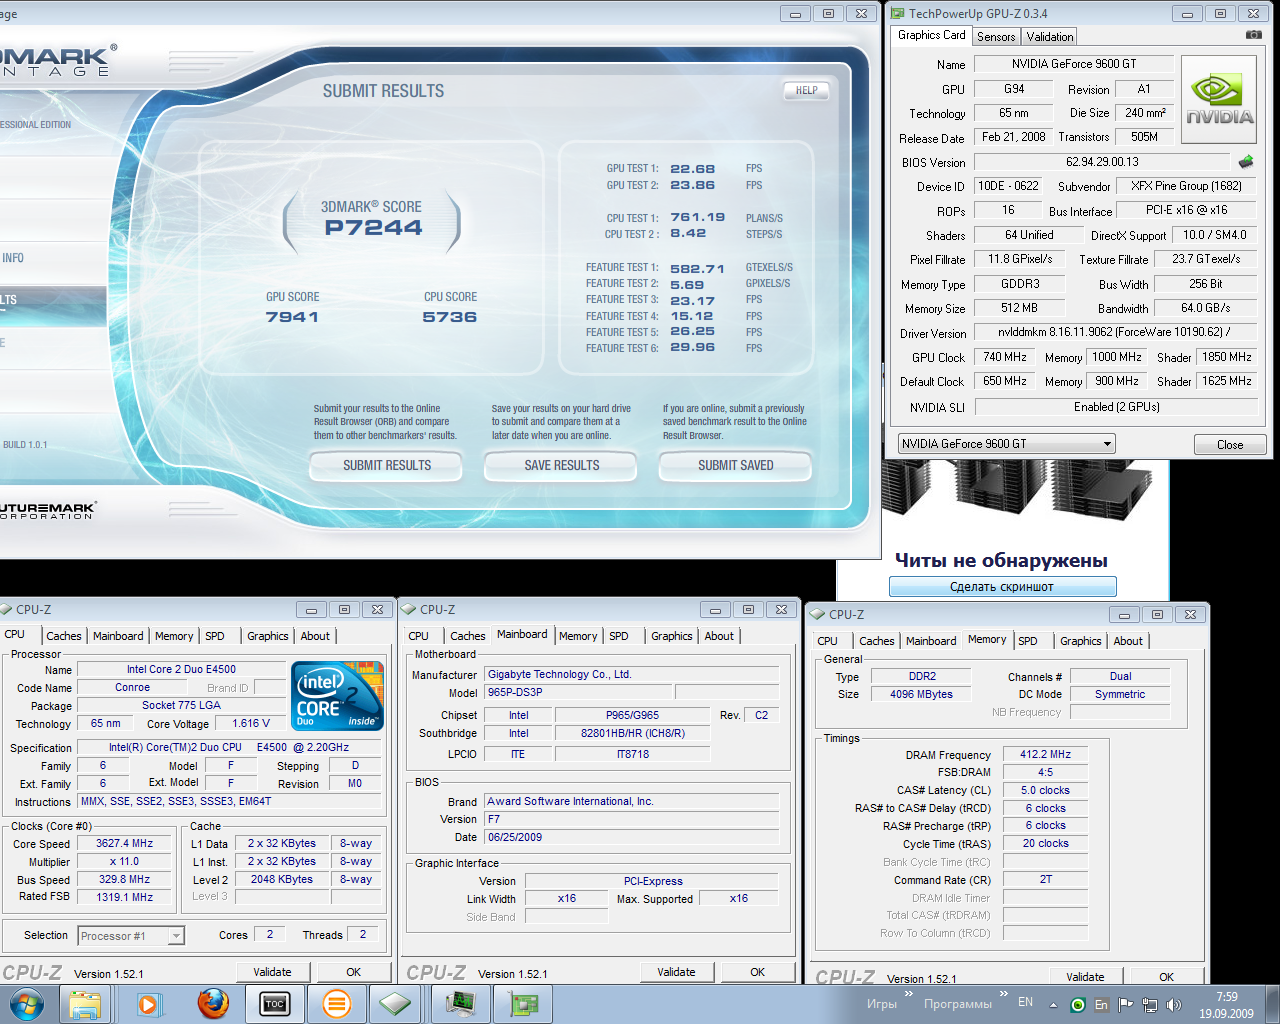Click the save BIOS chip icon in GPU-Z
Screen dimensions: 1280x1024
[x=1246, y=161]
